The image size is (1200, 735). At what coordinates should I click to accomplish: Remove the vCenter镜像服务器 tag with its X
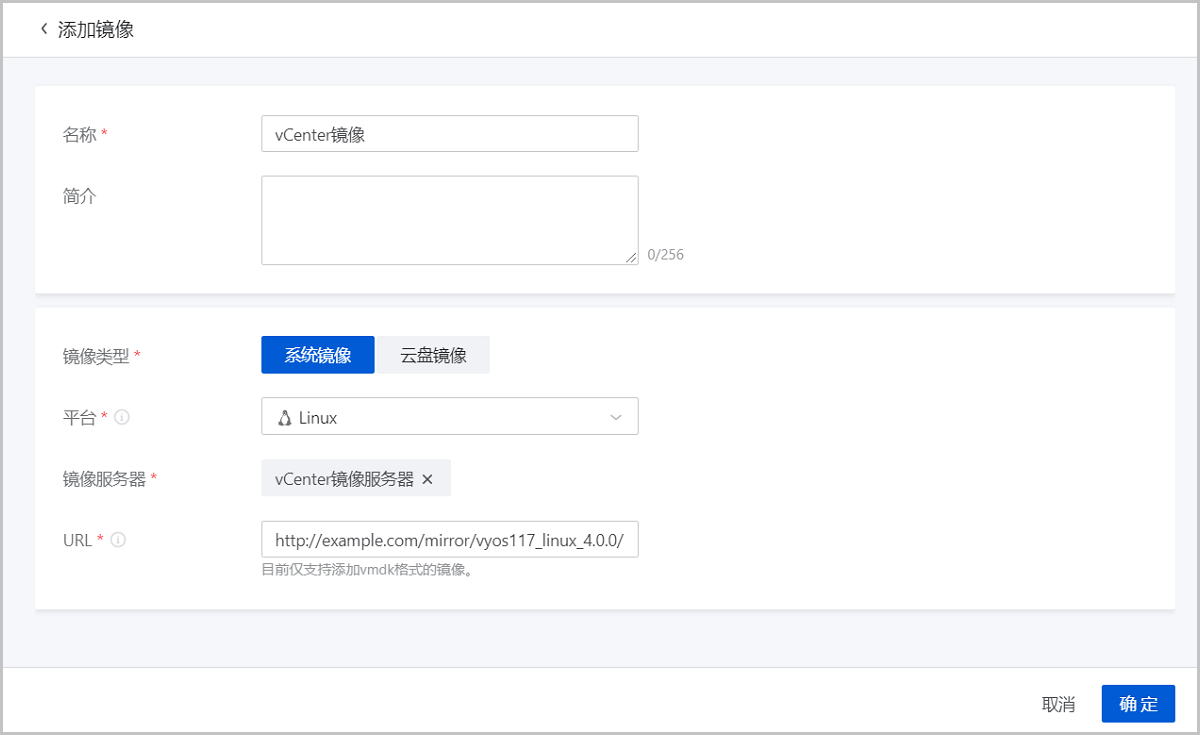(x=428, y=479)
